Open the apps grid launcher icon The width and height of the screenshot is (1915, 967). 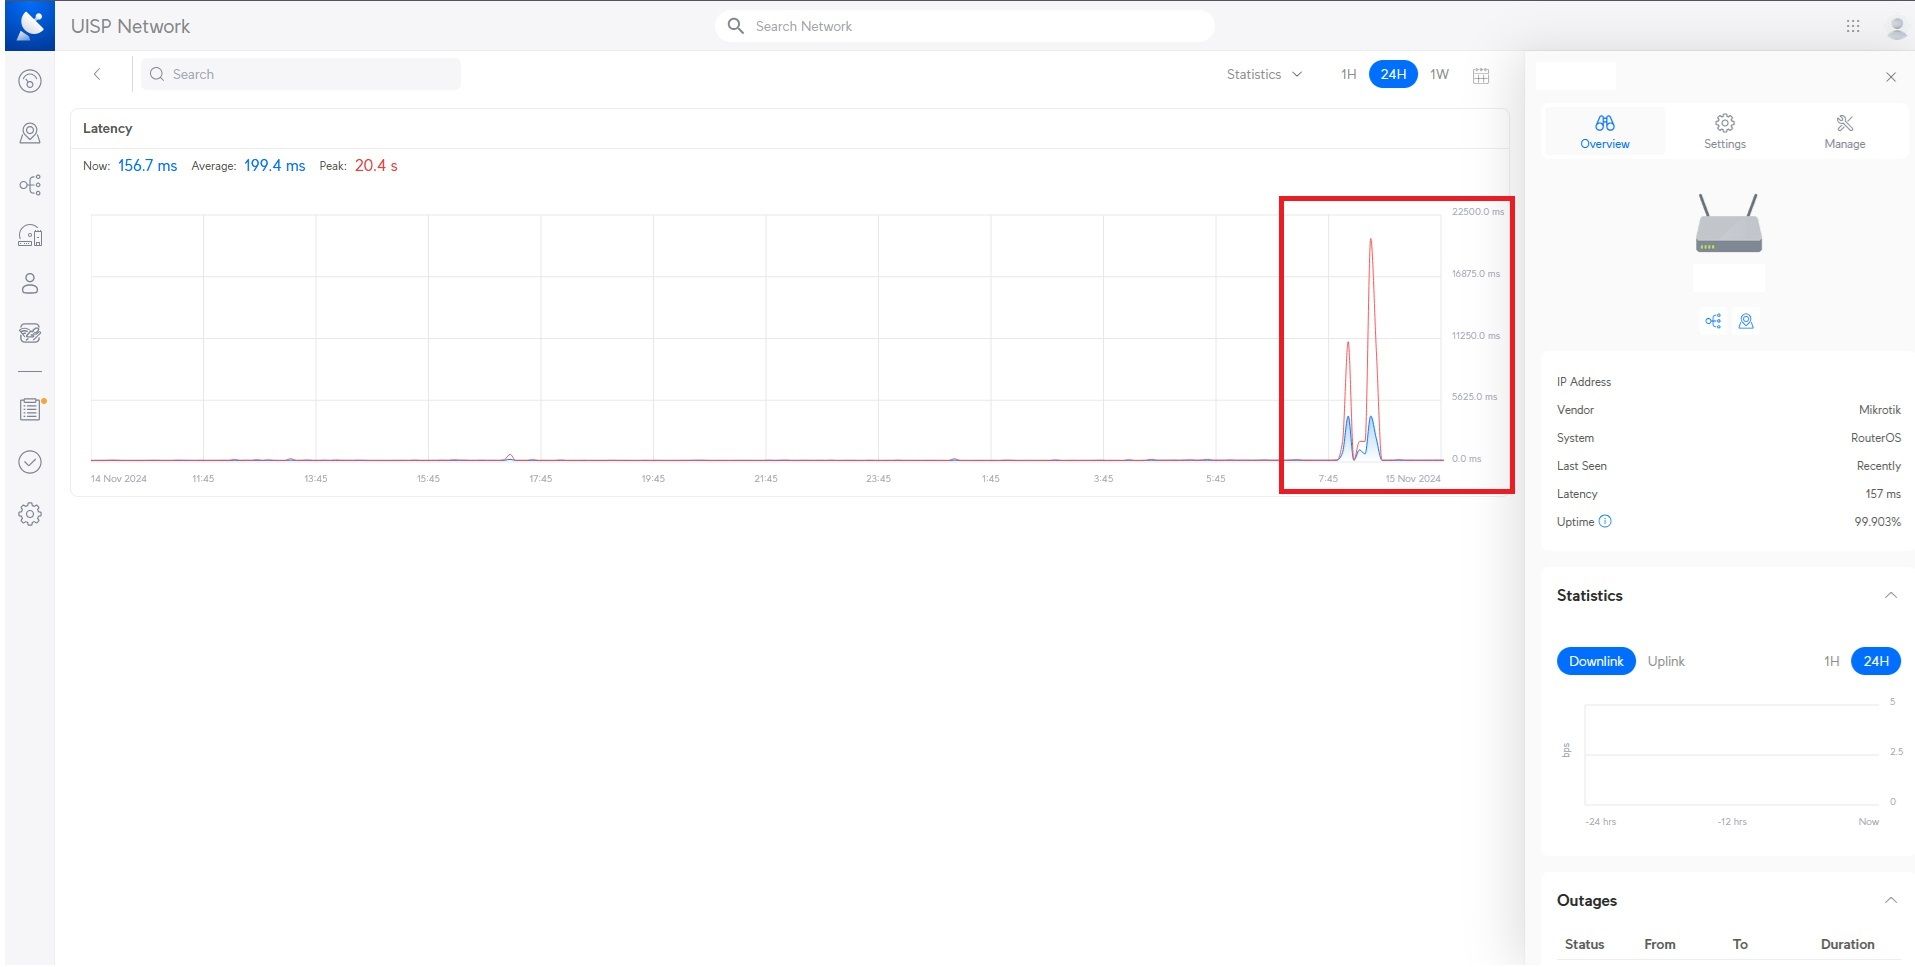(1852, 26)
